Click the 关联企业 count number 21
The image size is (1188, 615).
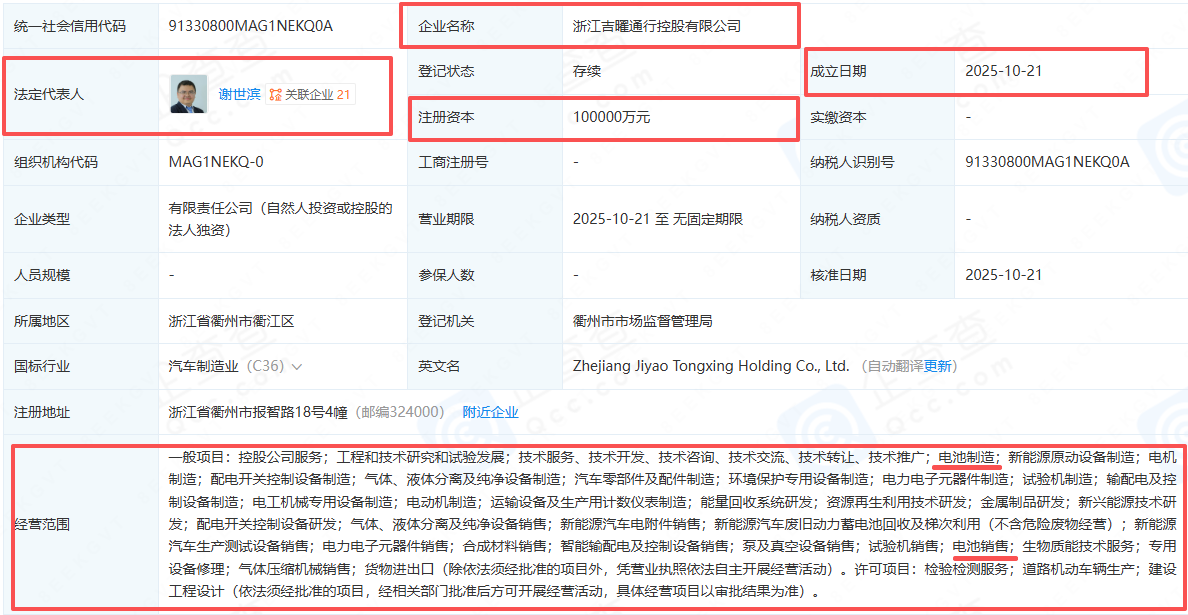[343, 95]
